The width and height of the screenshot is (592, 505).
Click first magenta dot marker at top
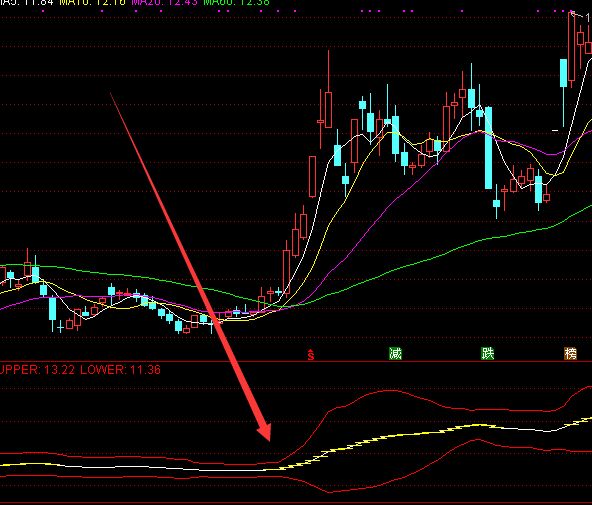[43, 11]
